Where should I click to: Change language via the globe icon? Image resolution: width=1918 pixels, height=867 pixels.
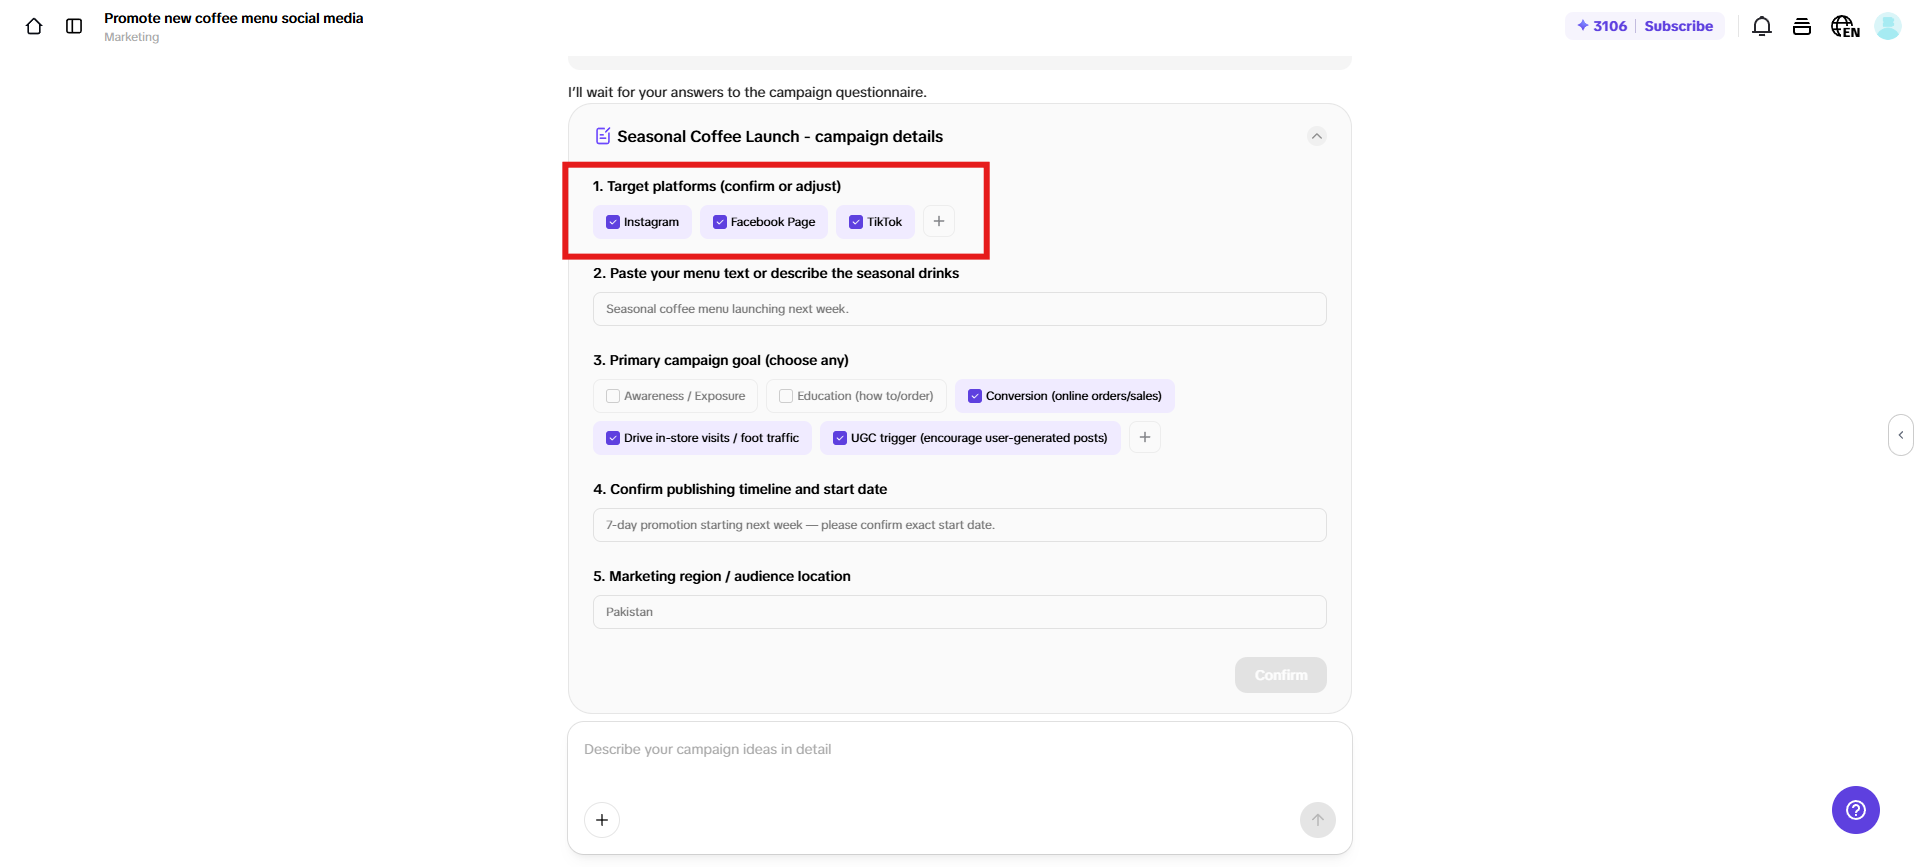coord(1844,27)
